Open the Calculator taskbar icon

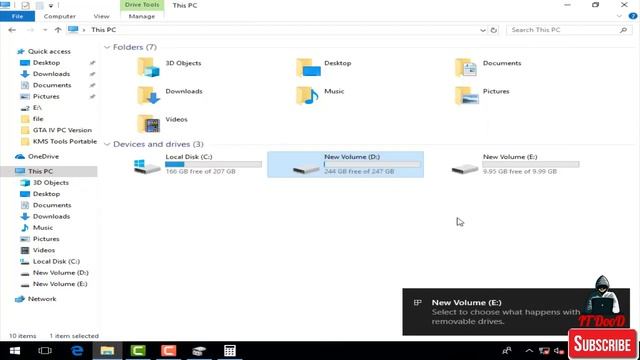click(230, 351)
